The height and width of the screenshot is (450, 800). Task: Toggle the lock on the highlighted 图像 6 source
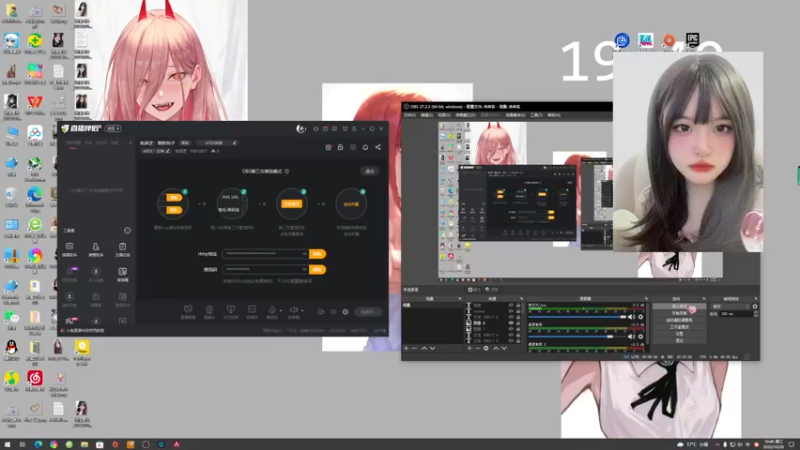coord(518,323)
